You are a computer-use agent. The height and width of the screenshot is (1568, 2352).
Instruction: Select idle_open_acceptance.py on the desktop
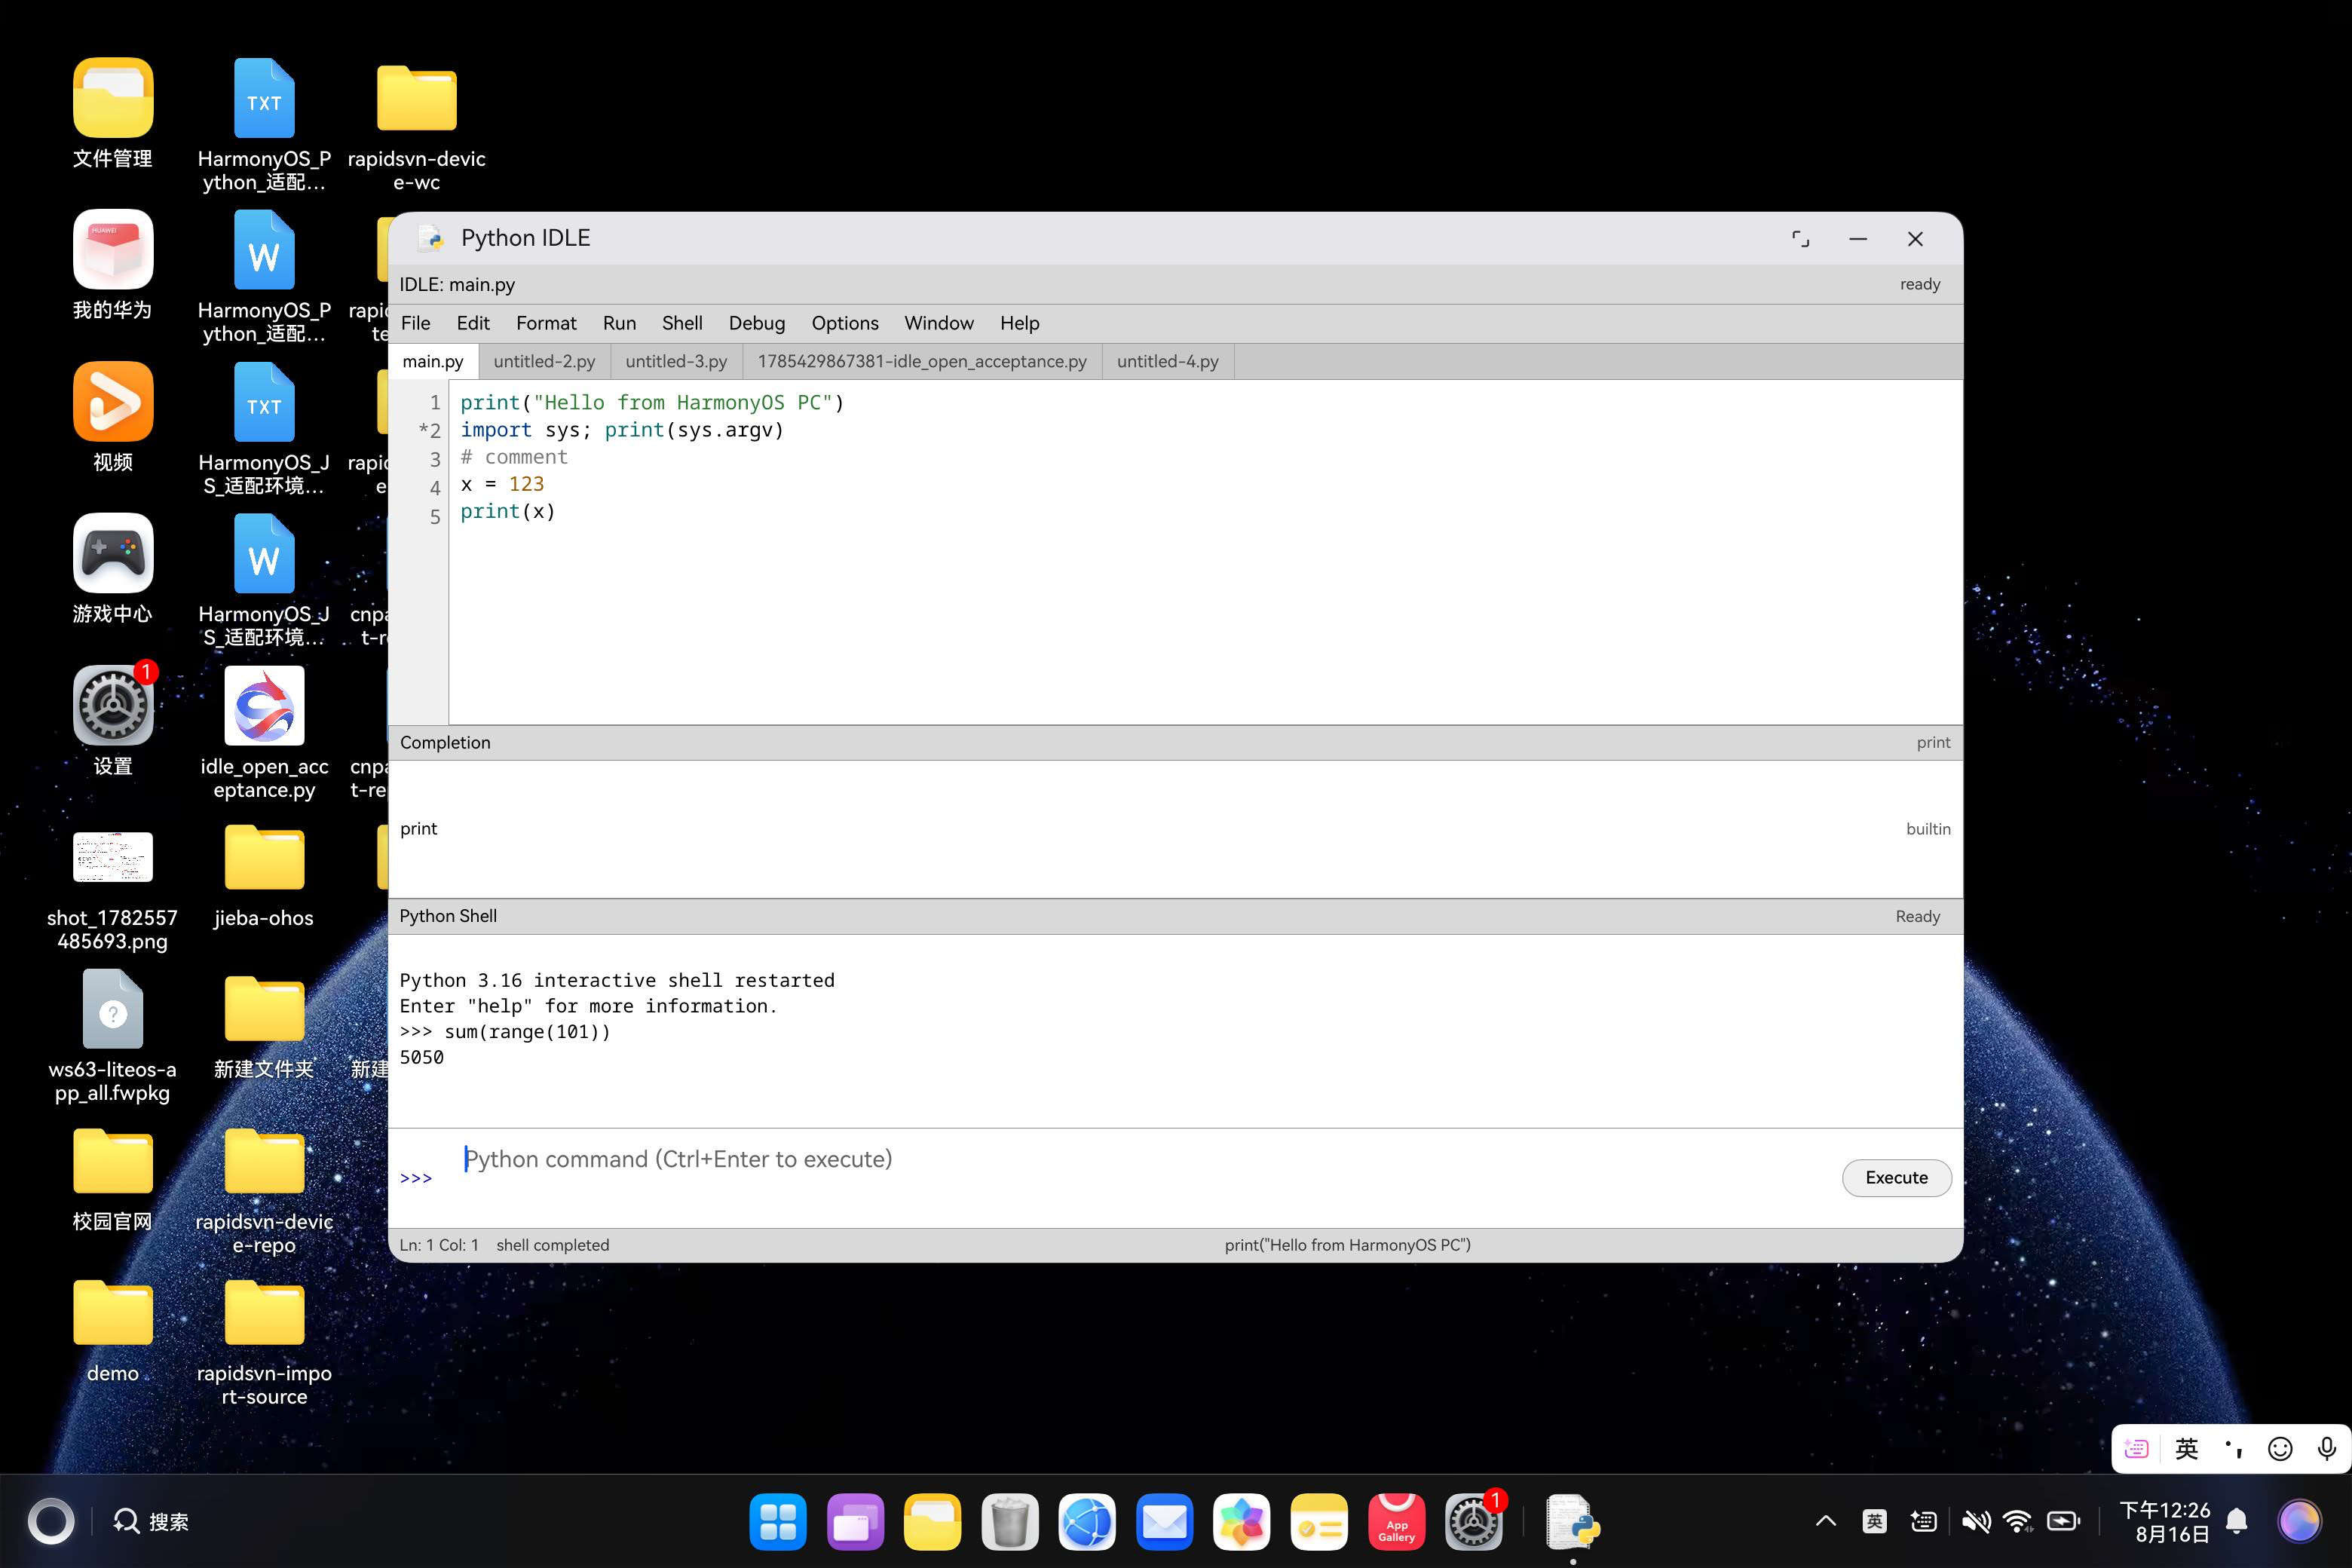click(264, 733)
